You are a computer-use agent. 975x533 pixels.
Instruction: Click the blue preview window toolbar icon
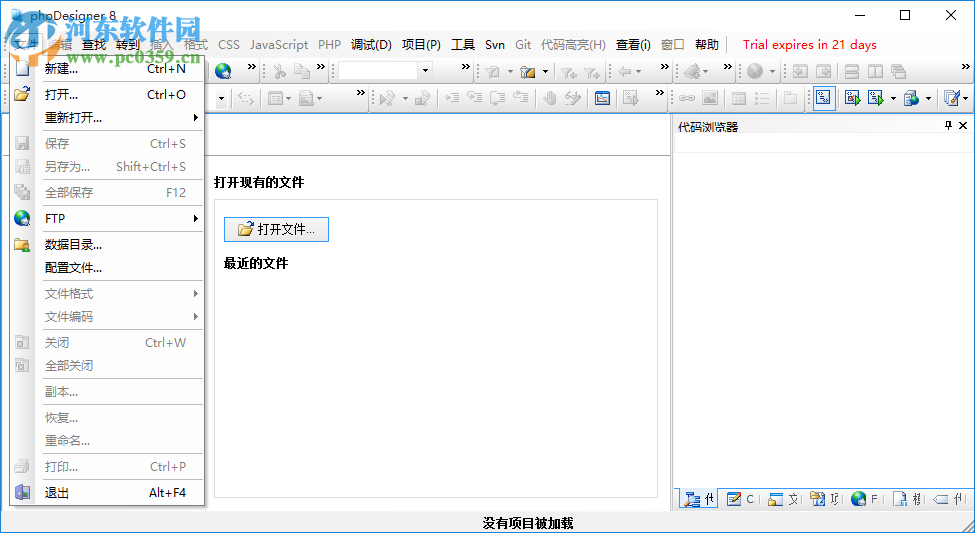click(603, 98)
